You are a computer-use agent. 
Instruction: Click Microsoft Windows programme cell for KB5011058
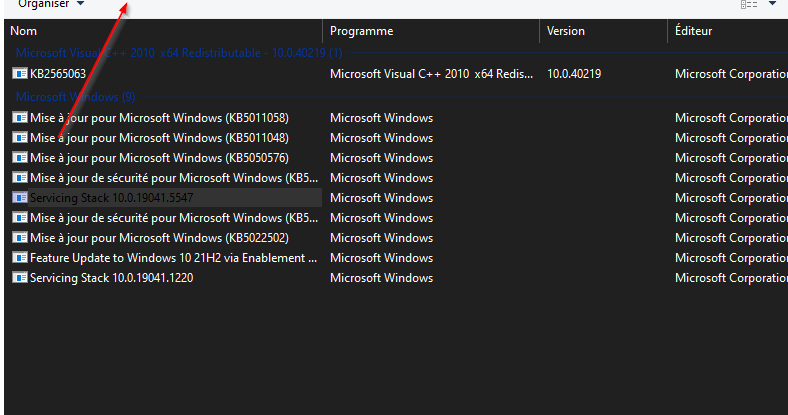[381, 118]
